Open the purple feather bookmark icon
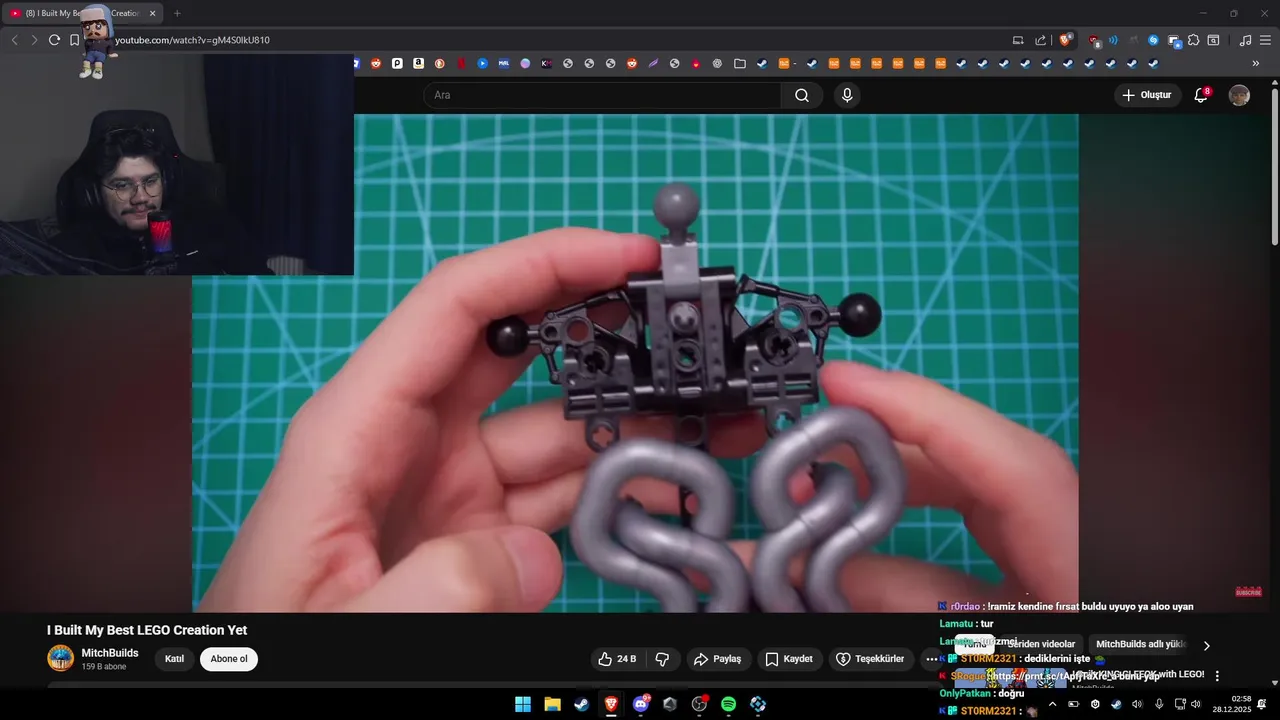1280x720 pixels. pos(653,63)
